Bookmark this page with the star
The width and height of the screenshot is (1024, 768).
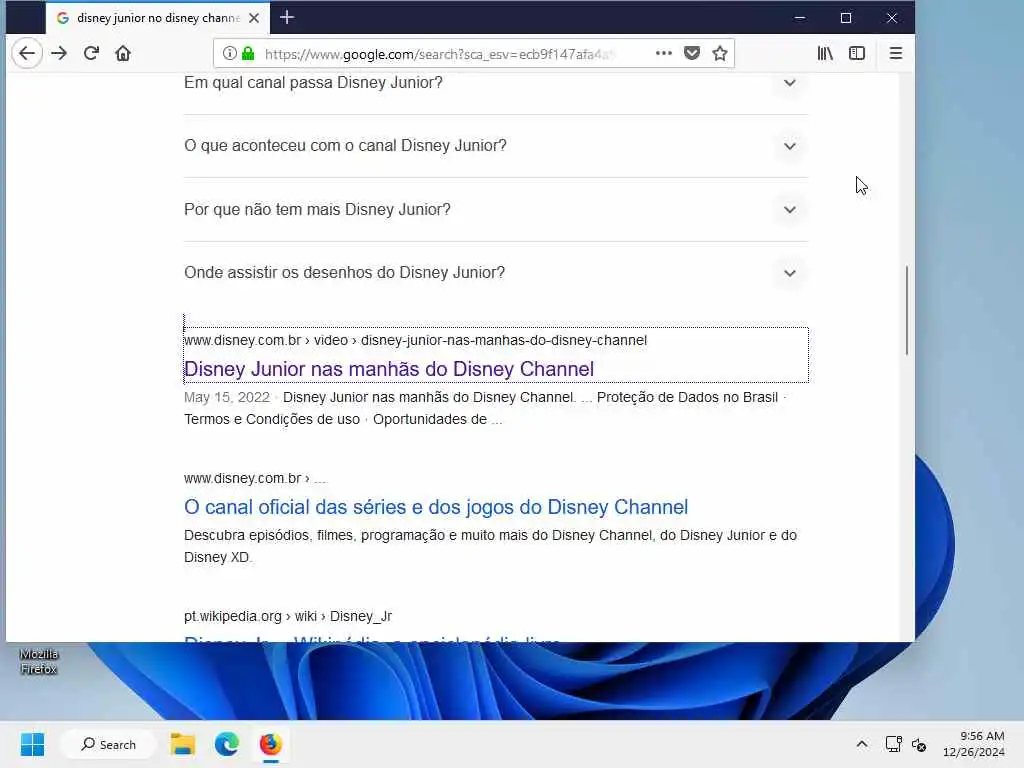[720, 54]
